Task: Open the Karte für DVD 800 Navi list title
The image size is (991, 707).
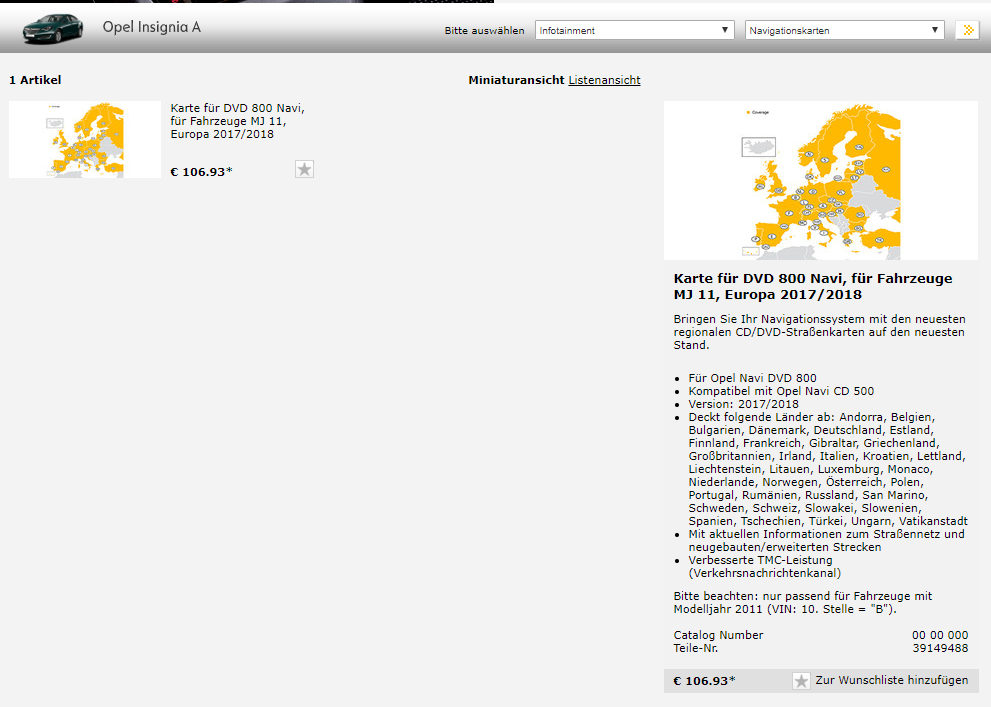Action: pos(238,121)
